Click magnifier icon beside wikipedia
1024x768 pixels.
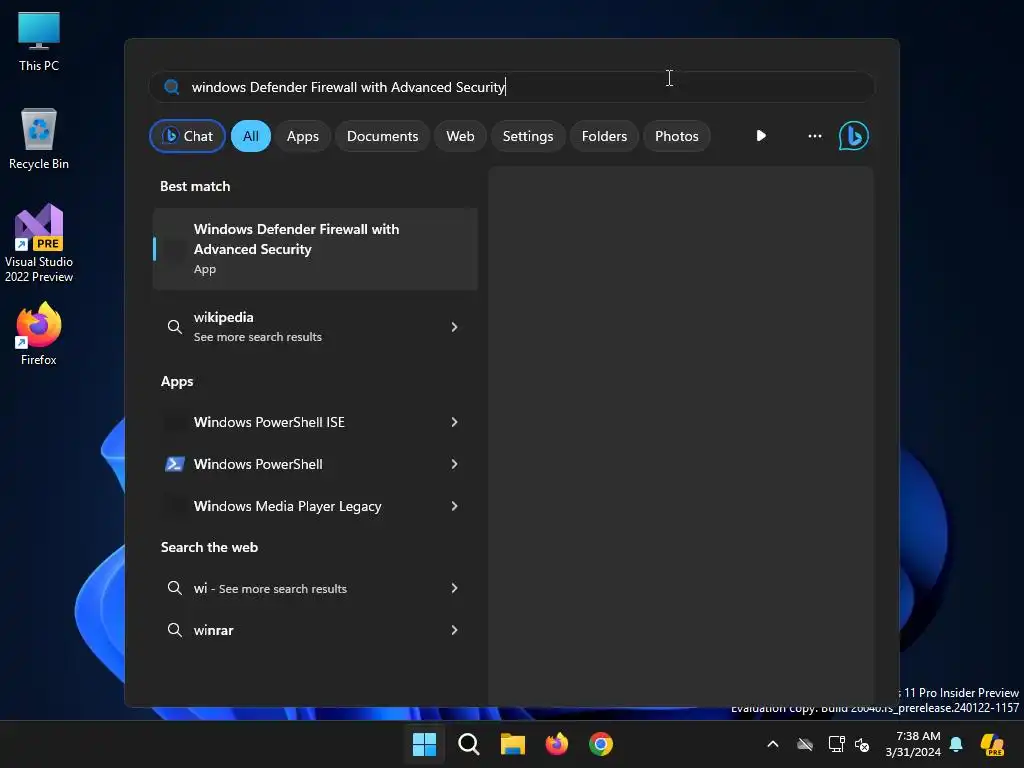174,327
